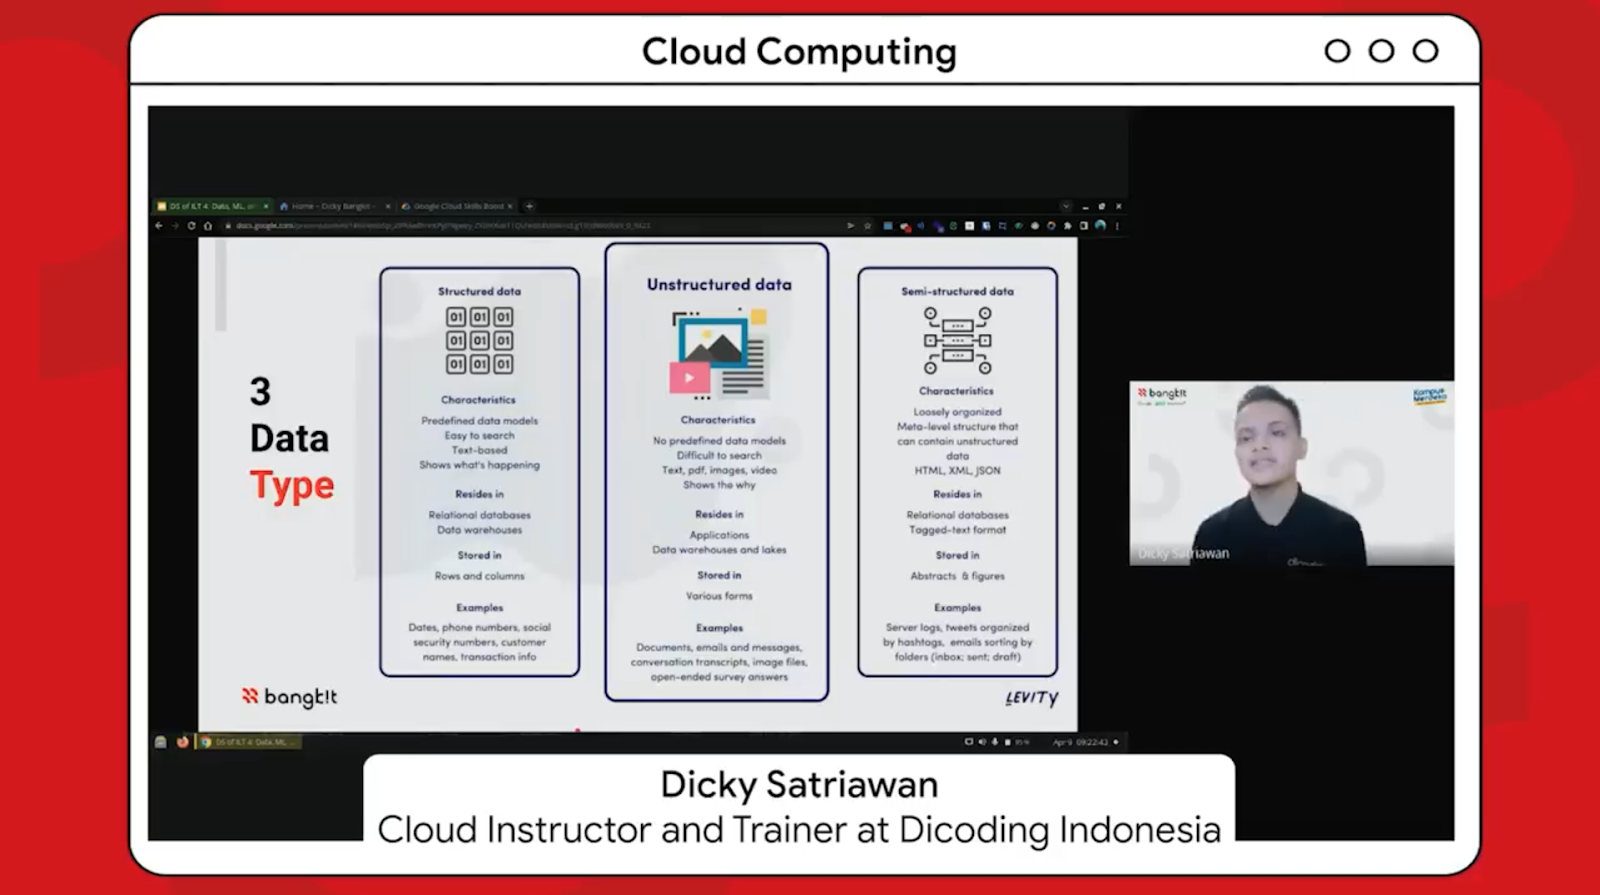Go to the browser home page icon
The height and width of the screenshot is (895, 1600).
207,226
